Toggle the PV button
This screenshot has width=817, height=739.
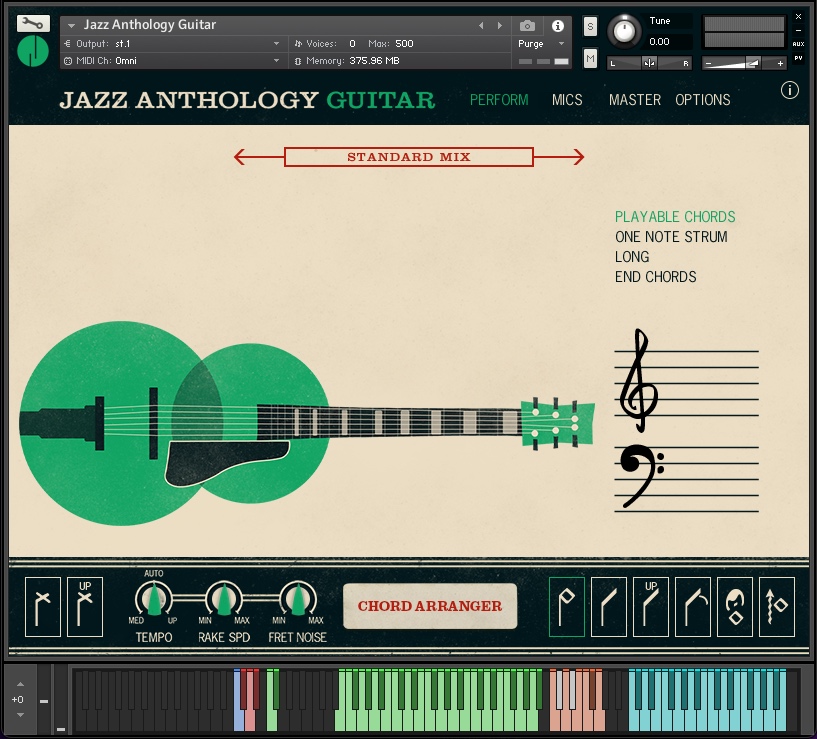[798, 58]
